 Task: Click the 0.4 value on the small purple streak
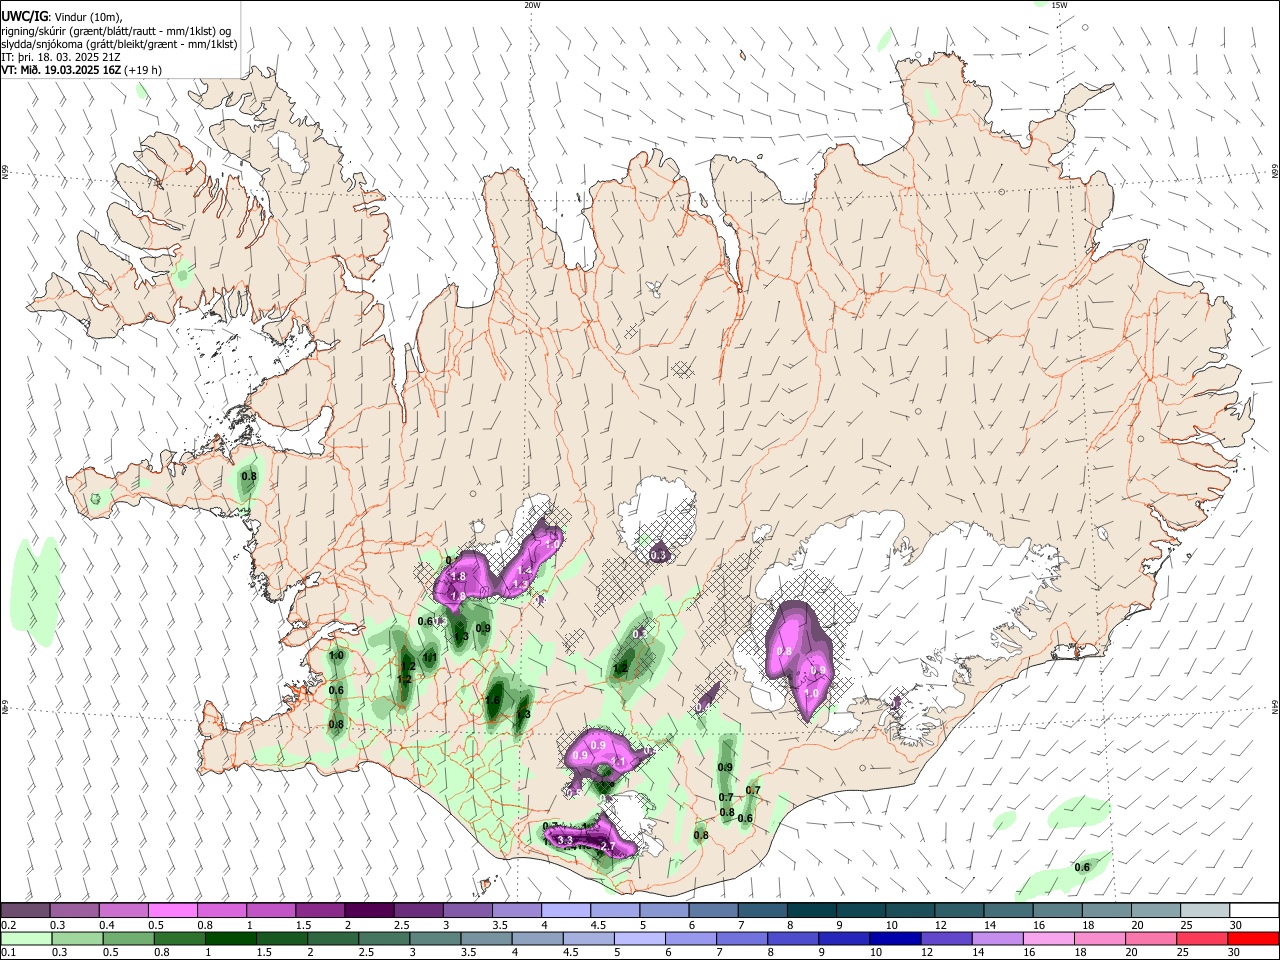tap(704, 707)
